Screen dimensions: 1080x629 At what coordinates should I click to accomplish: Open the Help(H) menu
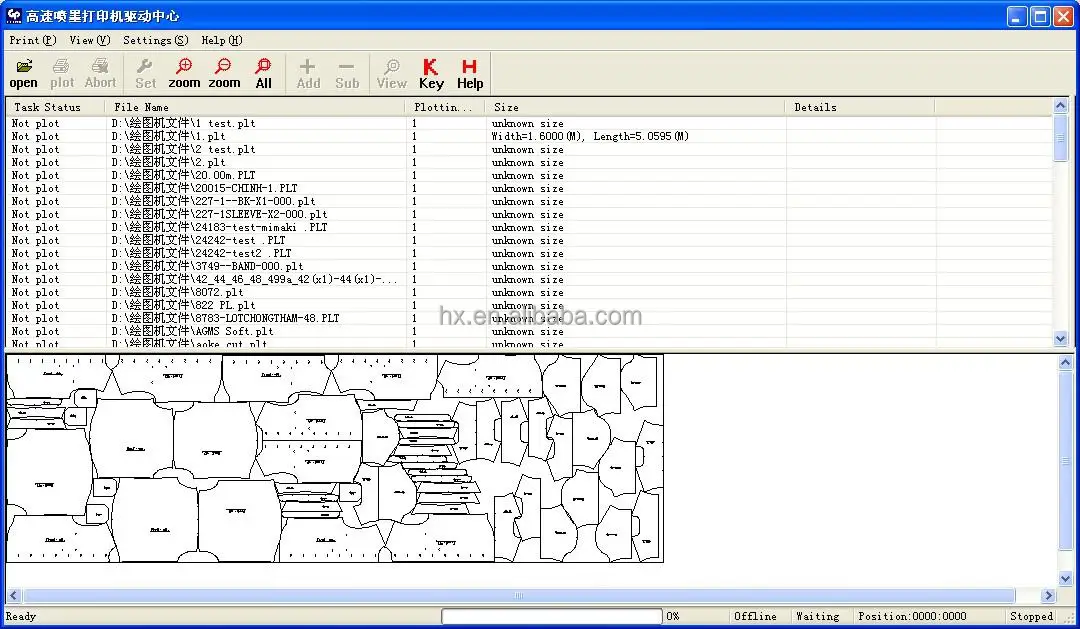coord(222,40)
